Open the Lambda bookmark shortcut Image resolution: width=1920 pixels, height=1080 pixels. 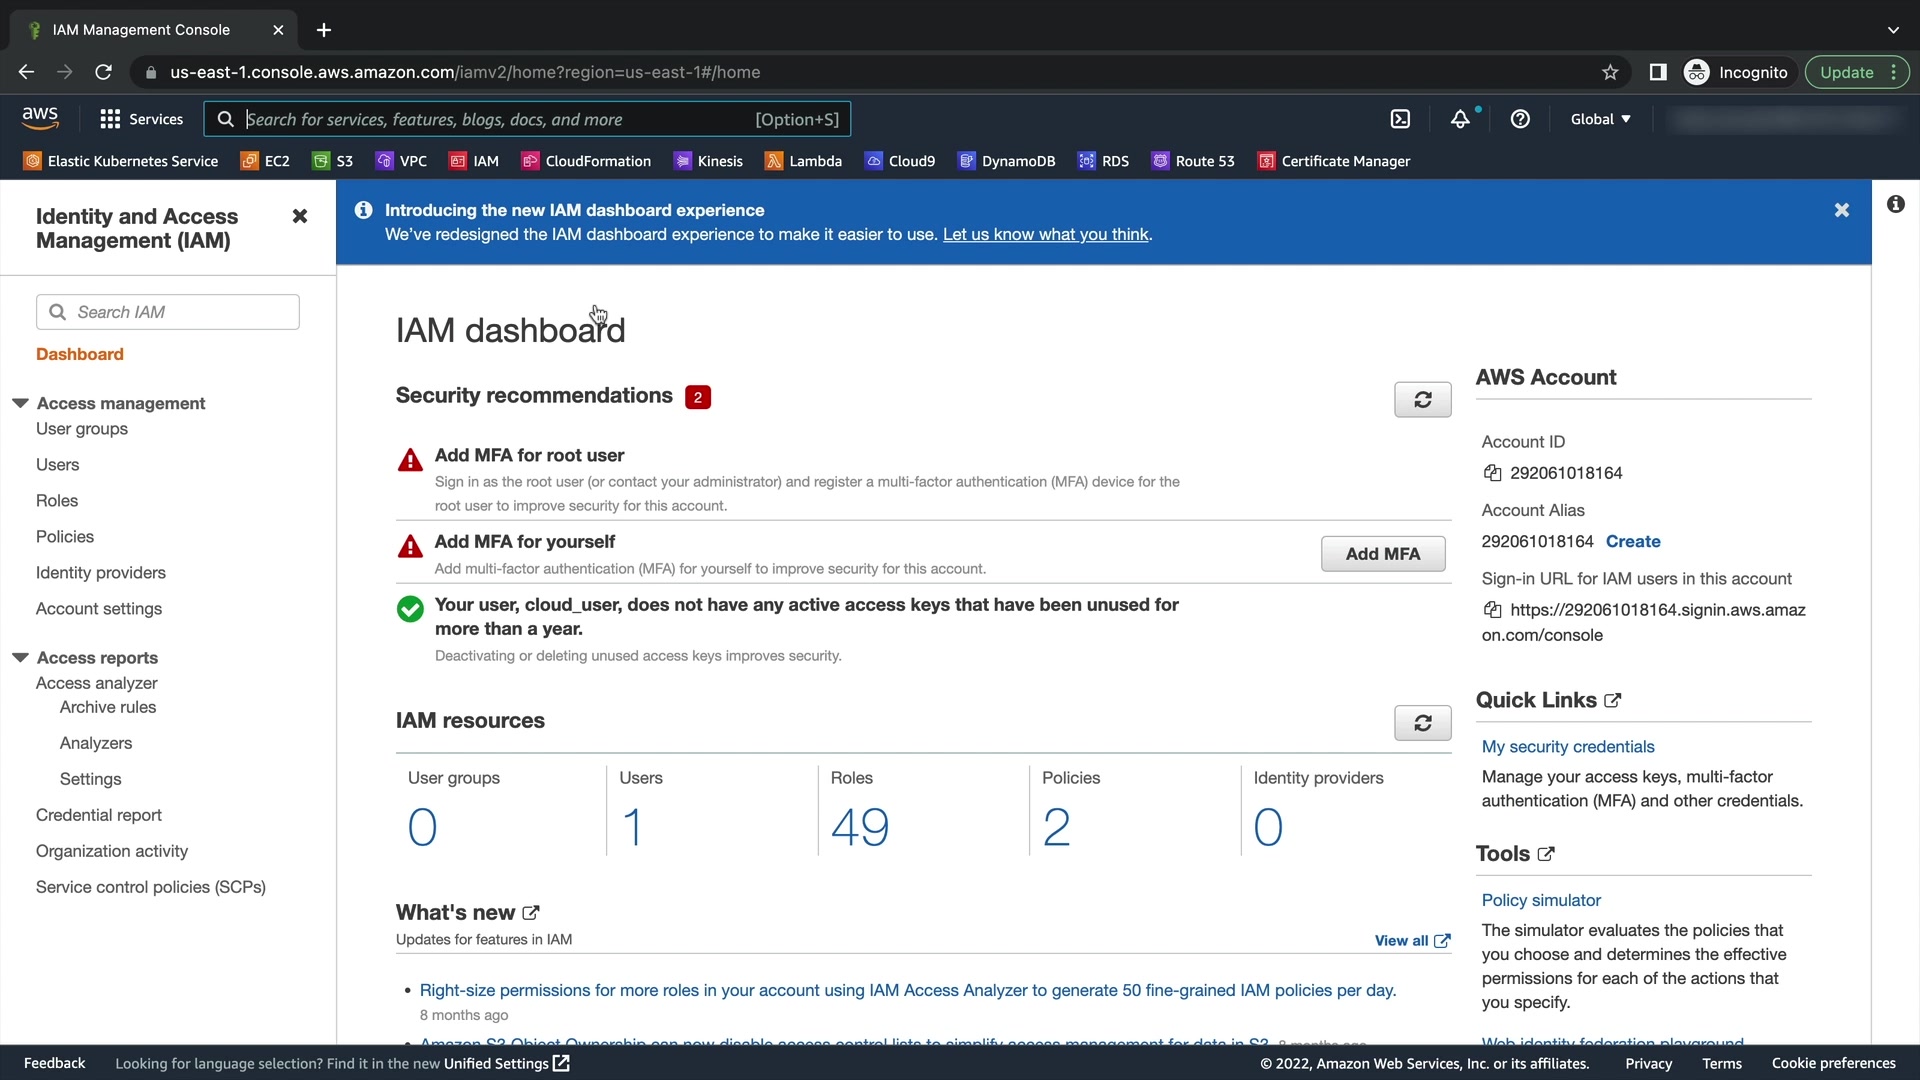[803, 161]
